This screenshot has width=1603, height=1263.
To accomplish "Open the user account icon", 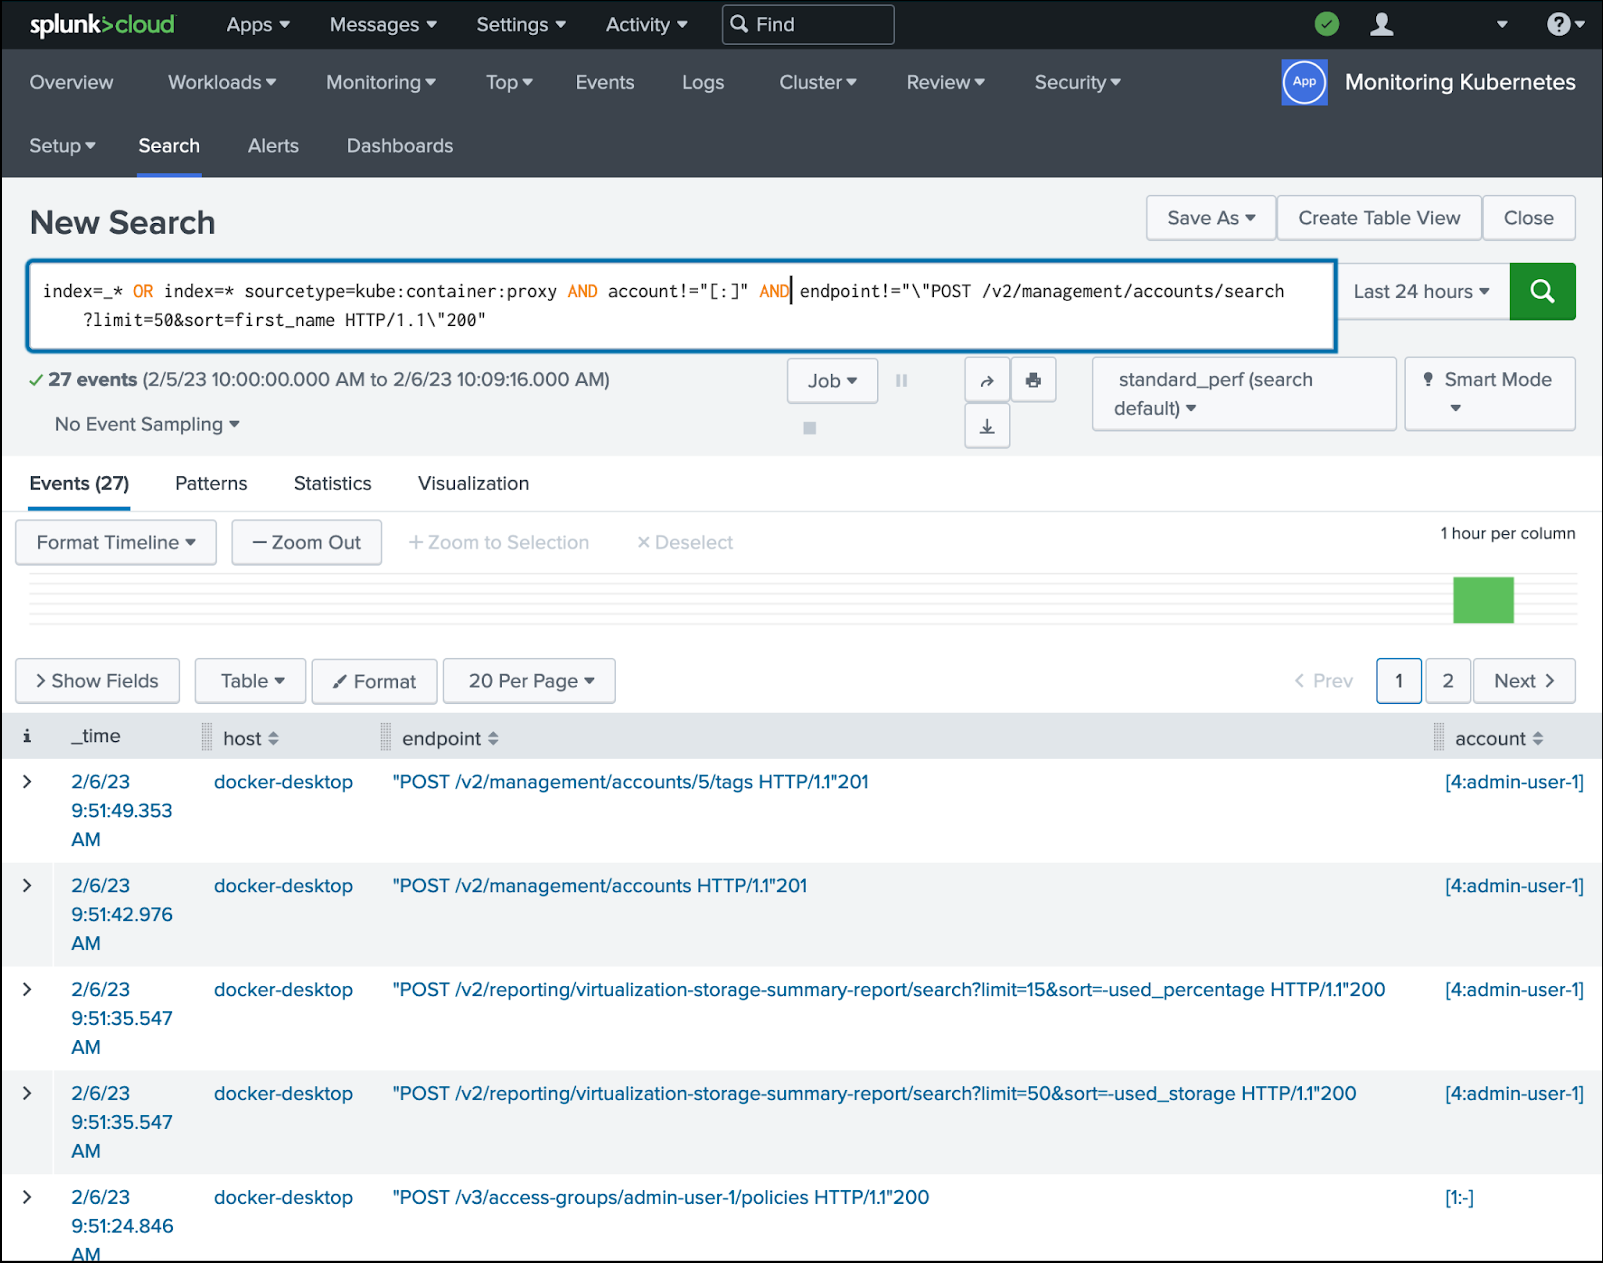I will pyautogui.click(x=1381, y=24).
